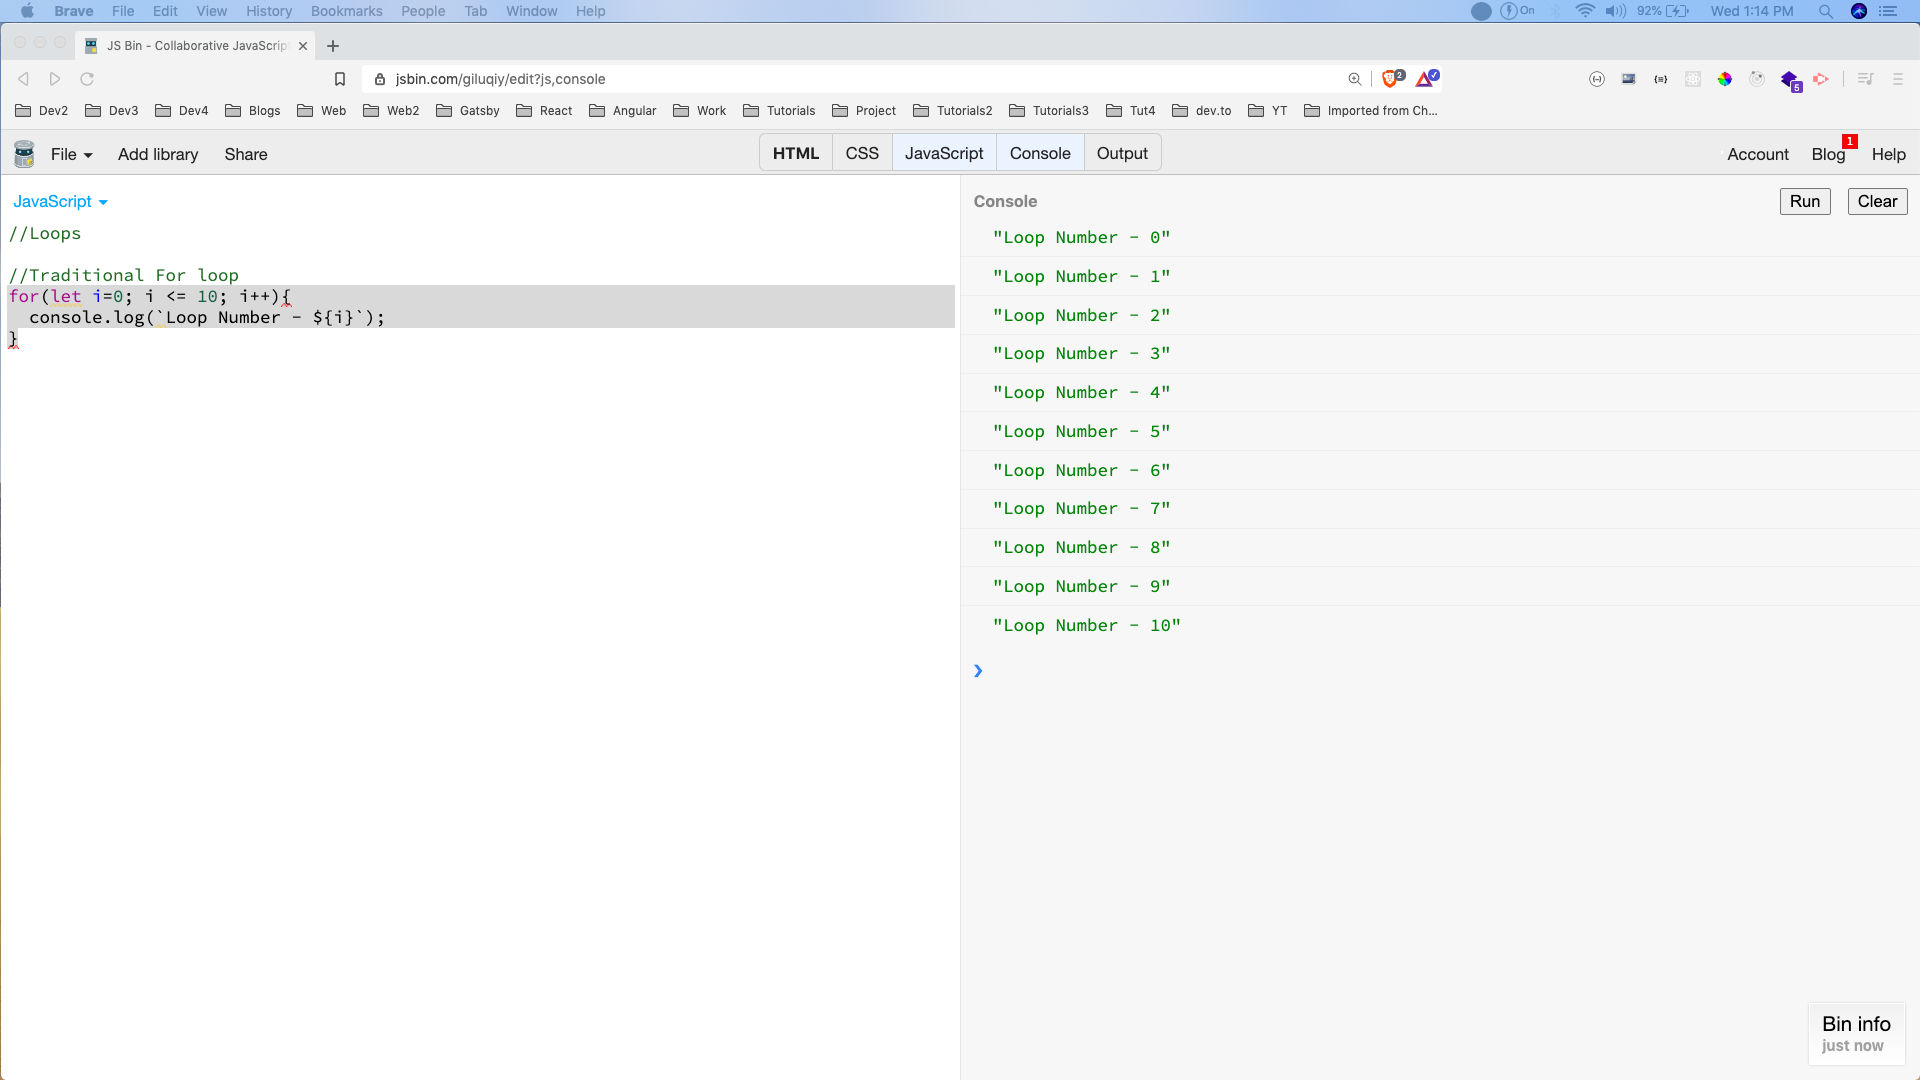Open a new browser tab with plus
The height and width of the screenshot is (1080, 1920).
click(333, 46)
